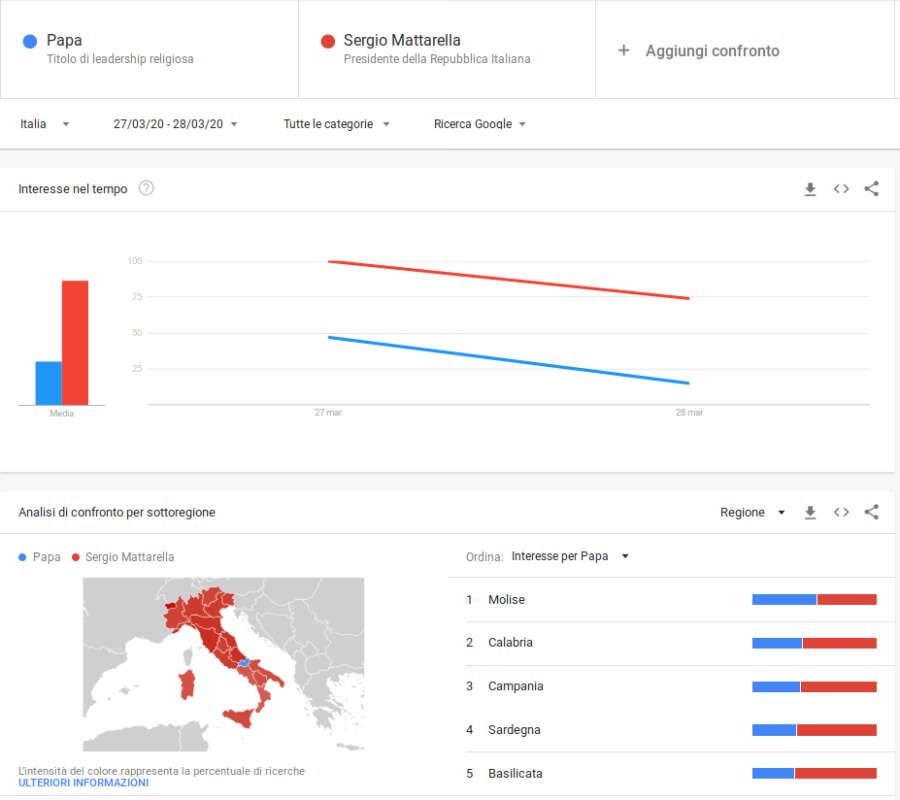
Task: Expand the Tutte le categorie filter
Action: 336,124
